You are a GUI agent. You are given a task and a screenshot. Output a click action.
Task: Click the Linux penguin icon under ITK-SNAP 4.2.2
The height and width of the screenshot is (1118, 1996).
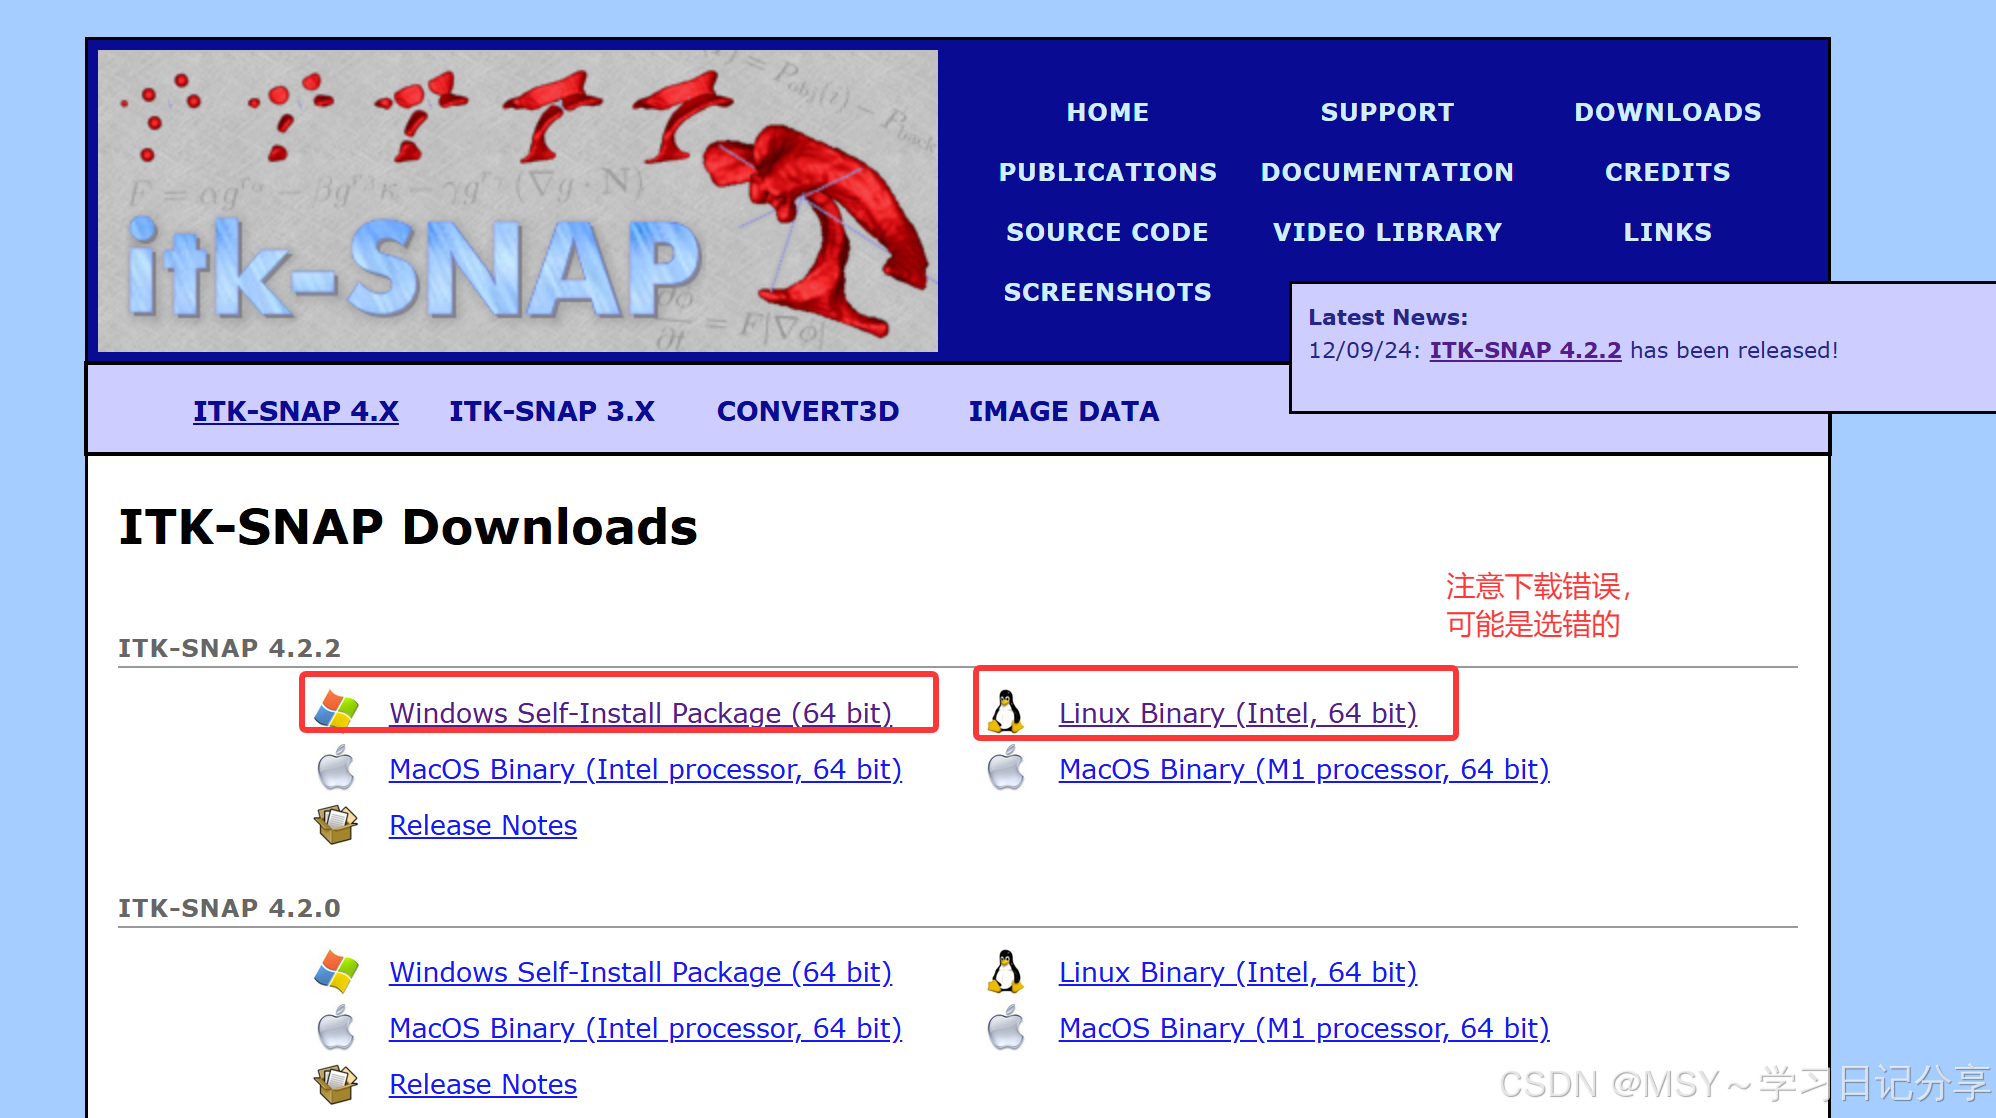coord(1006,712)
